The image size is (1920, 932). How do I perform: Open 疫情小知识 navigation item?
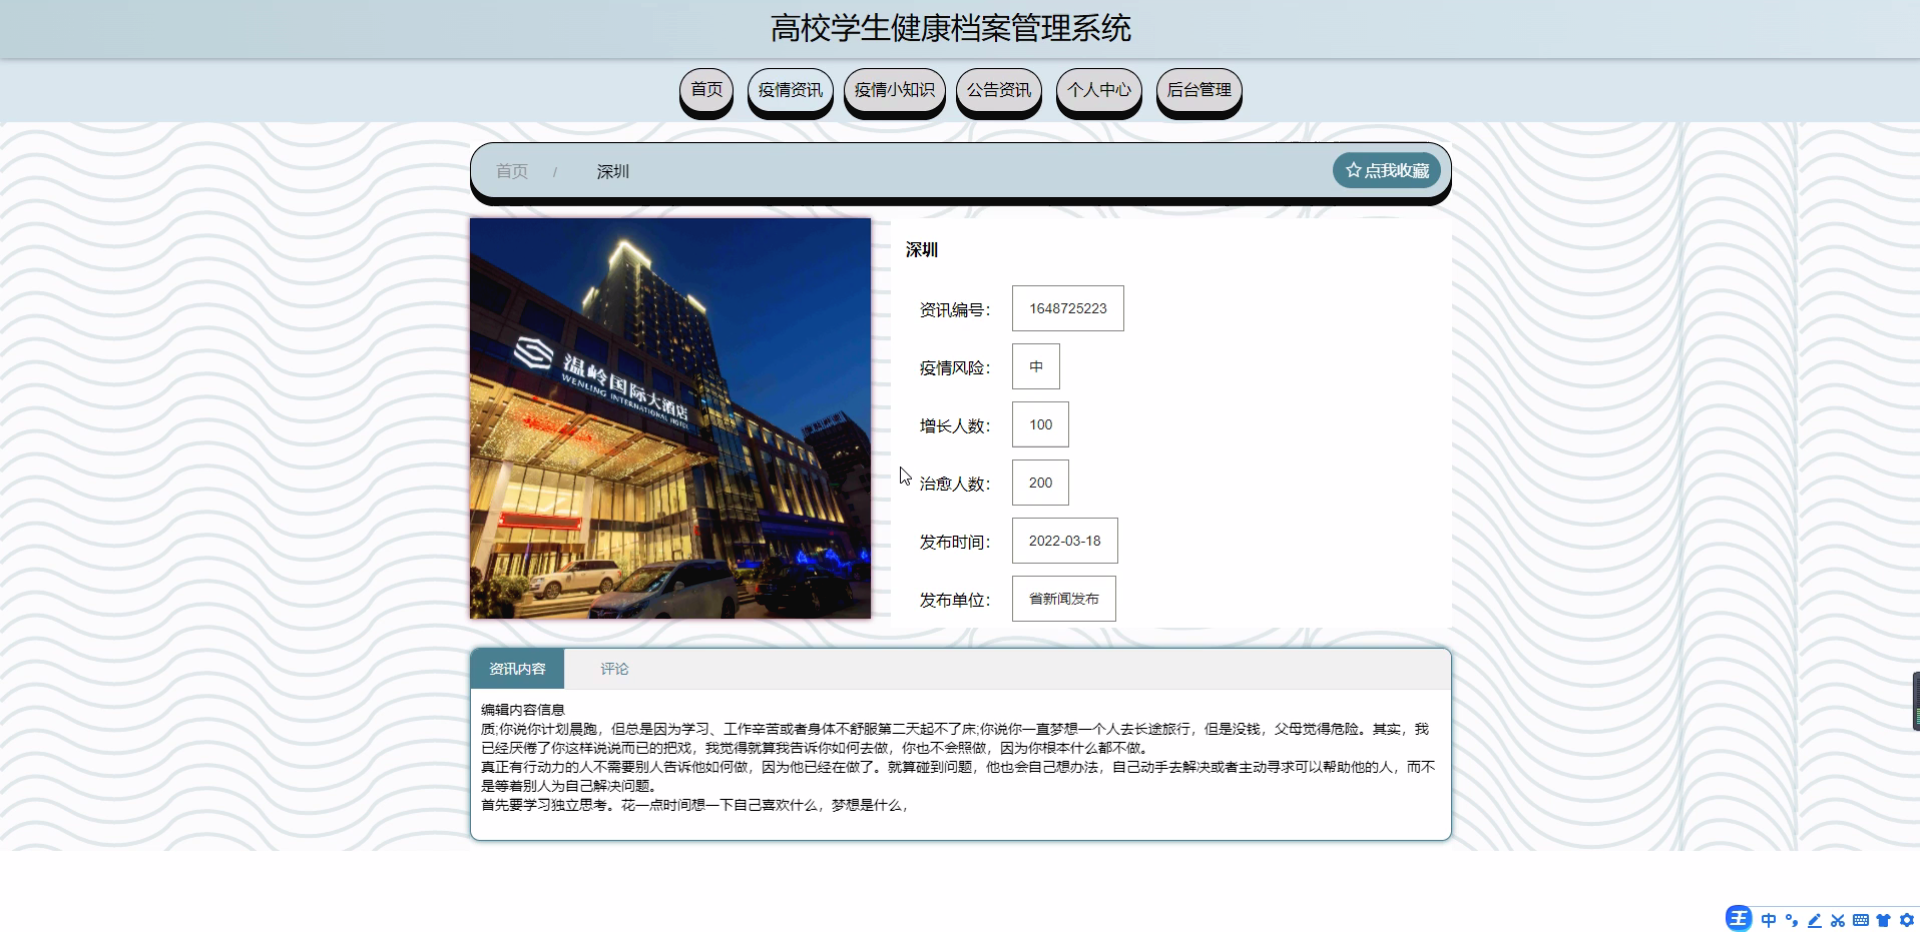pyautogui.click(x=894, y=91)
